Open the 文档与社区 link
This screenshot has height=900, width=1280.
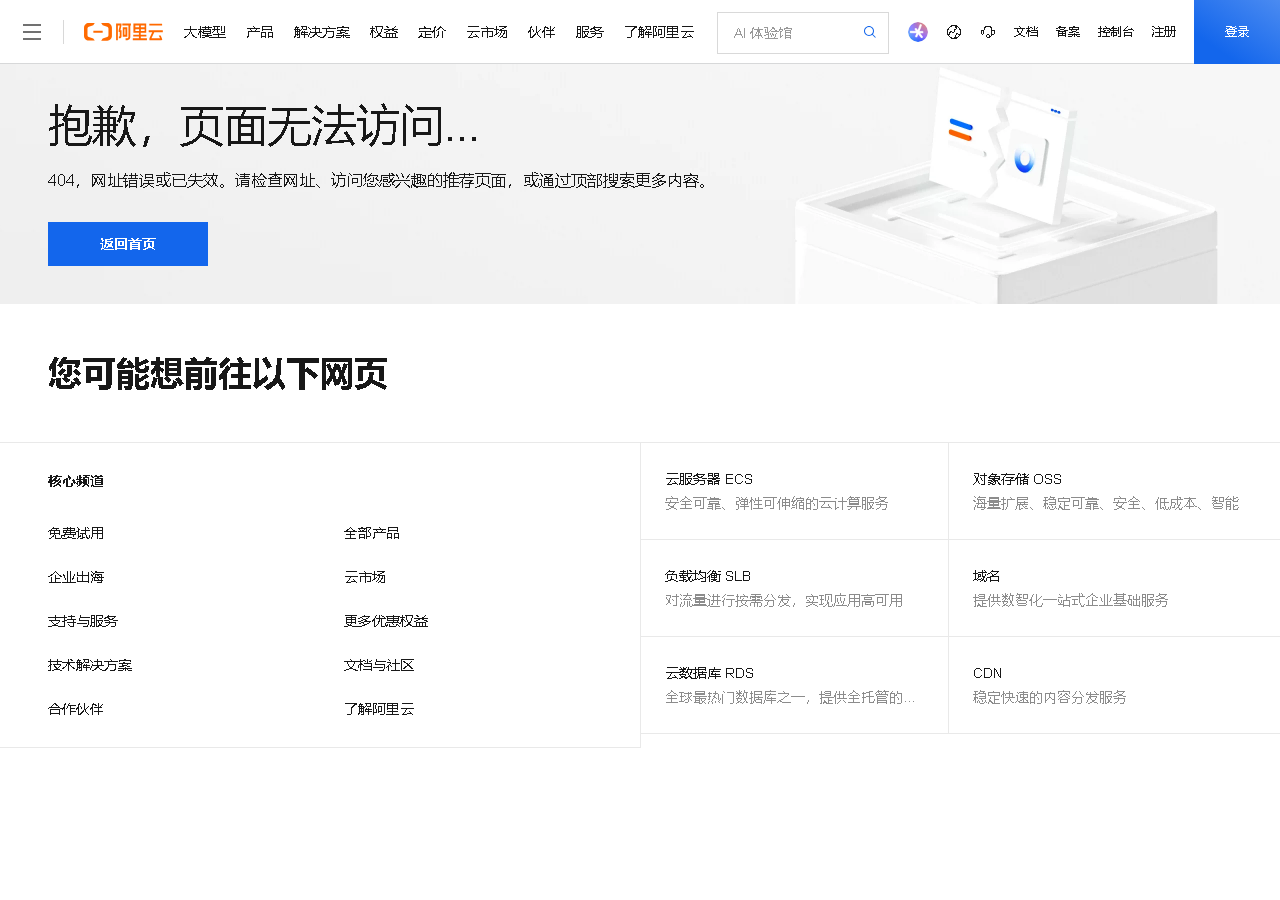pyautogui.click(x=379, y=665)
